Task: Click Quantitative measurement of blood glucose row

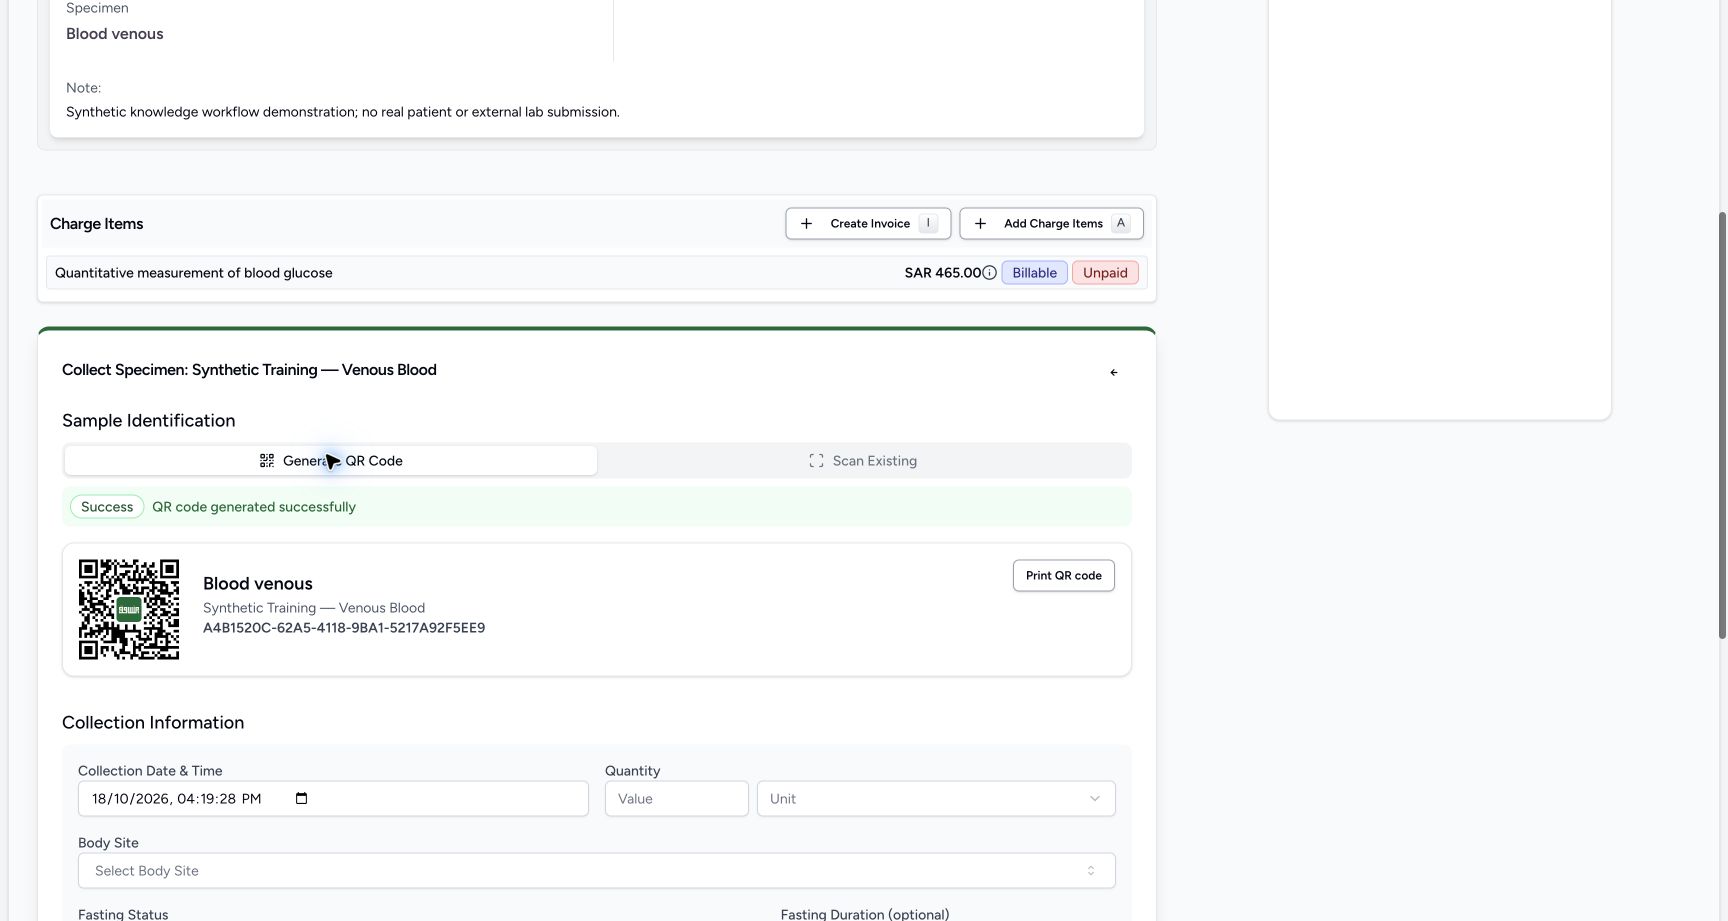Action: click(x=597, y=273)
